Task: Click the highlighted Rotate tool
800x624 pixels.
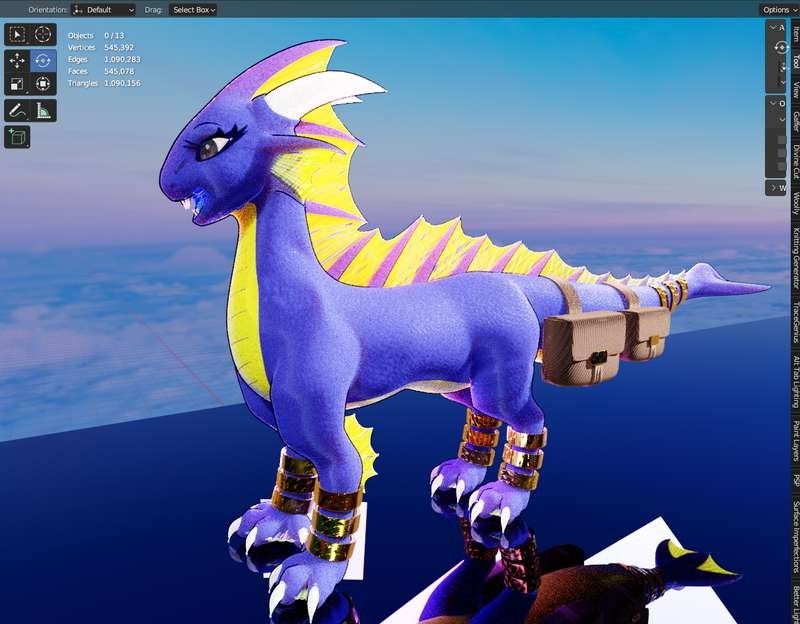Action: 43,61
